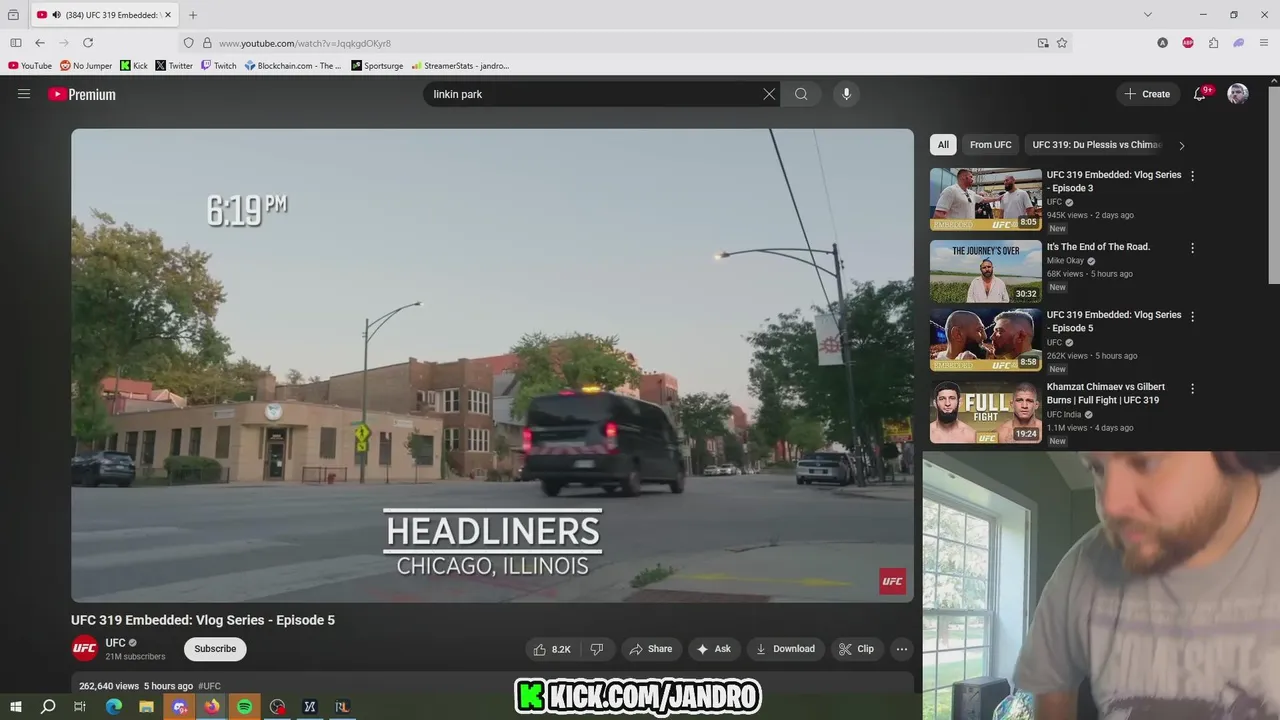Select the All filter chip

pos(943,145)
